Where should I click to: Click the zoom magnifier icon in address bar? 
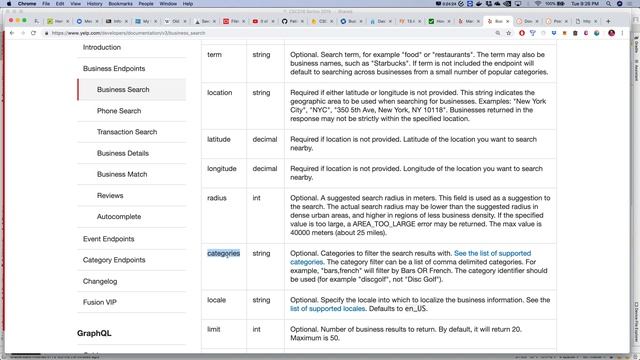pos(498,33)
